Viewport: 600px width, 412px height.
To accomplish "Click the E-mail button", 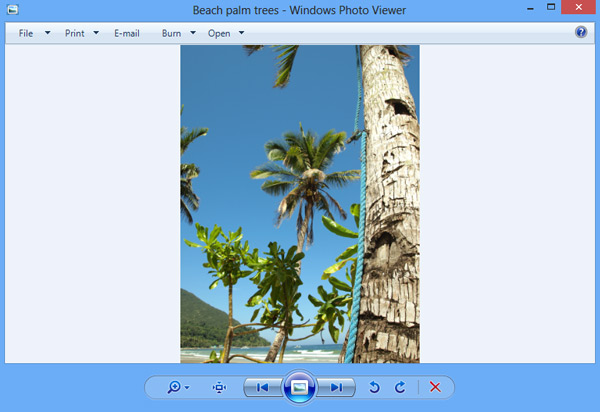I will point(126,33).
